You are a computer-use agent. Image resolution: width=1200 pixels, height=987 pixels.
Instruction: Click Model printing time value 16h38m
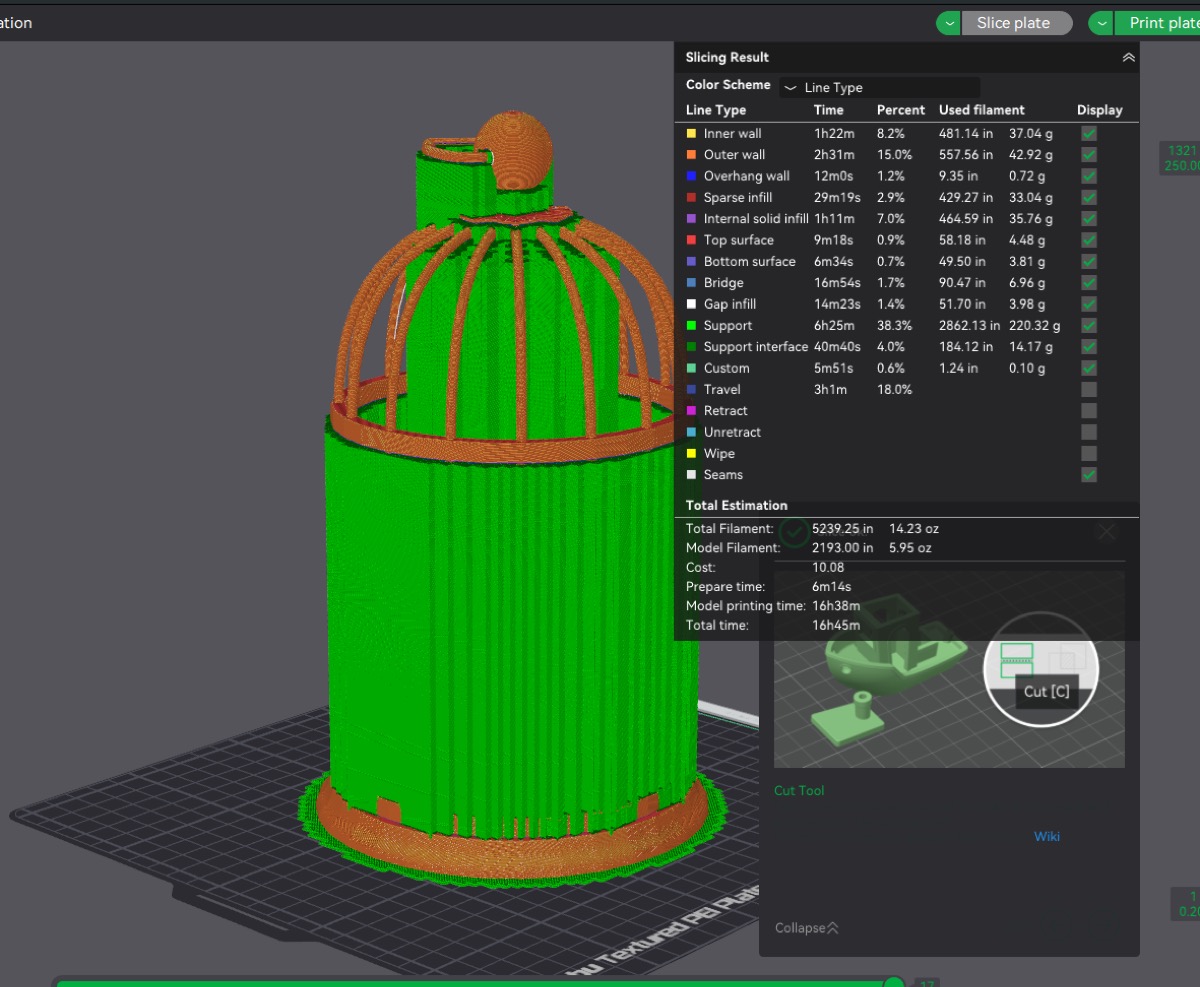836,606
